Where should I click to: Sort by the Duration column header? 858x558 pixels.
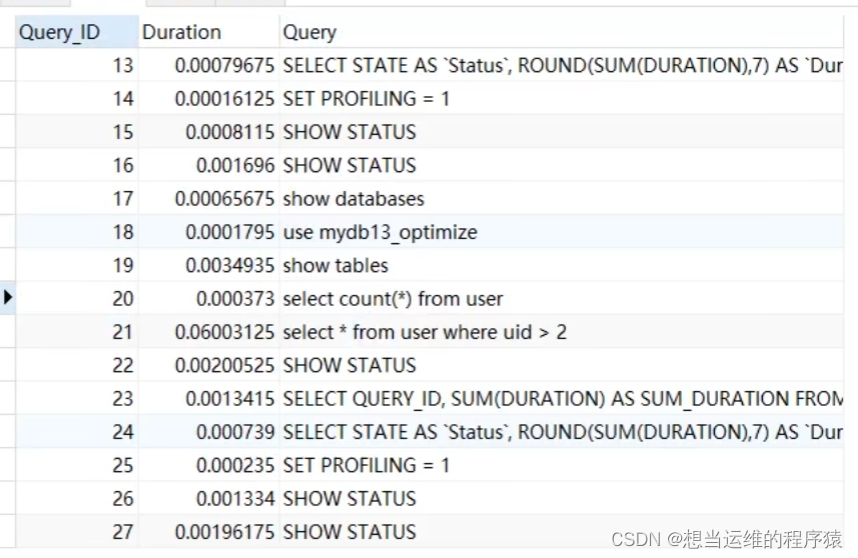(x=181, y=32)
